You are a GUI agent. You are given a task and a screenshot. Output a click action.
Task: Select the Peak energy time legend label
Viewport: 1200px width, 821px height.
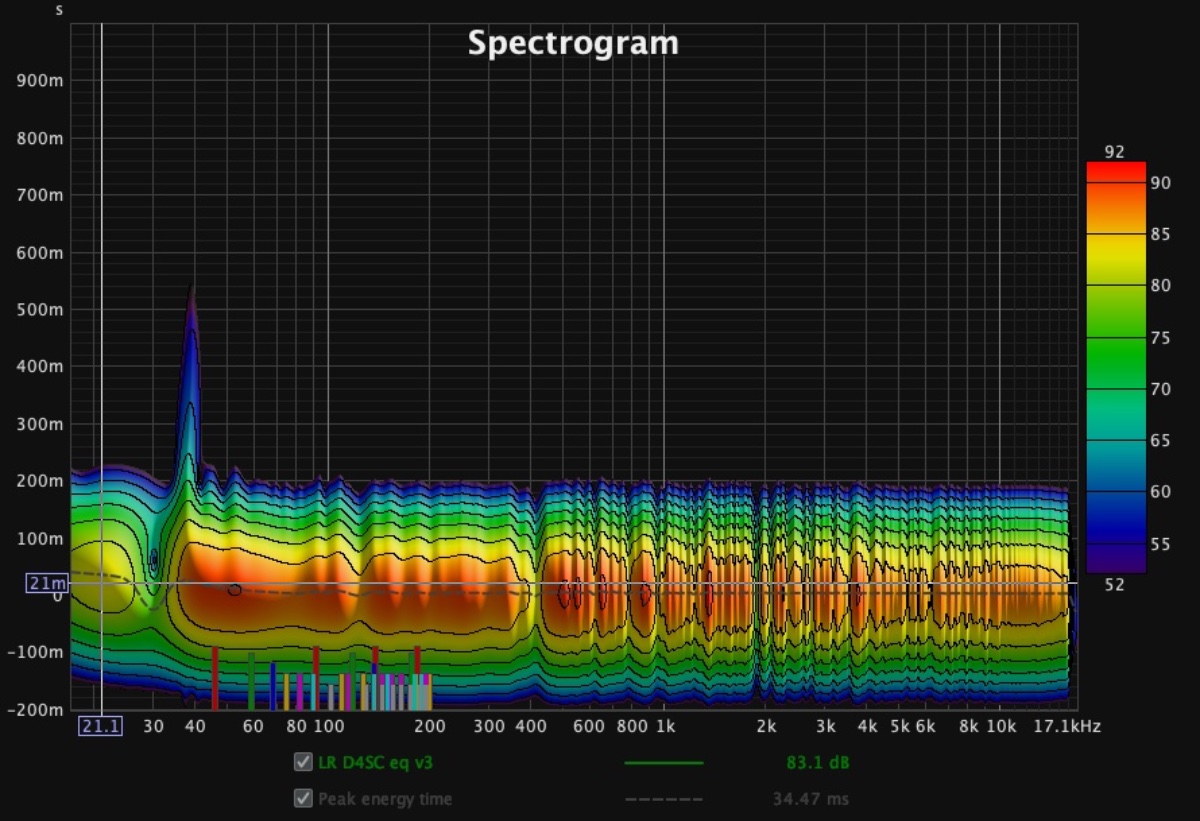click(x=384, y=799)
